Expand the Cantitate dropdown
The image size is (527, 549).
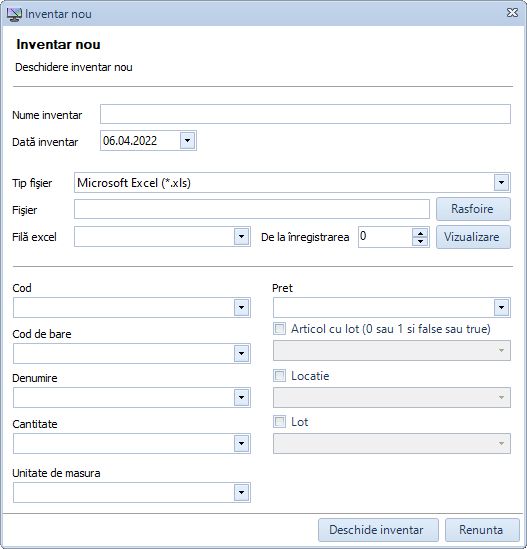tap(242, 444)
